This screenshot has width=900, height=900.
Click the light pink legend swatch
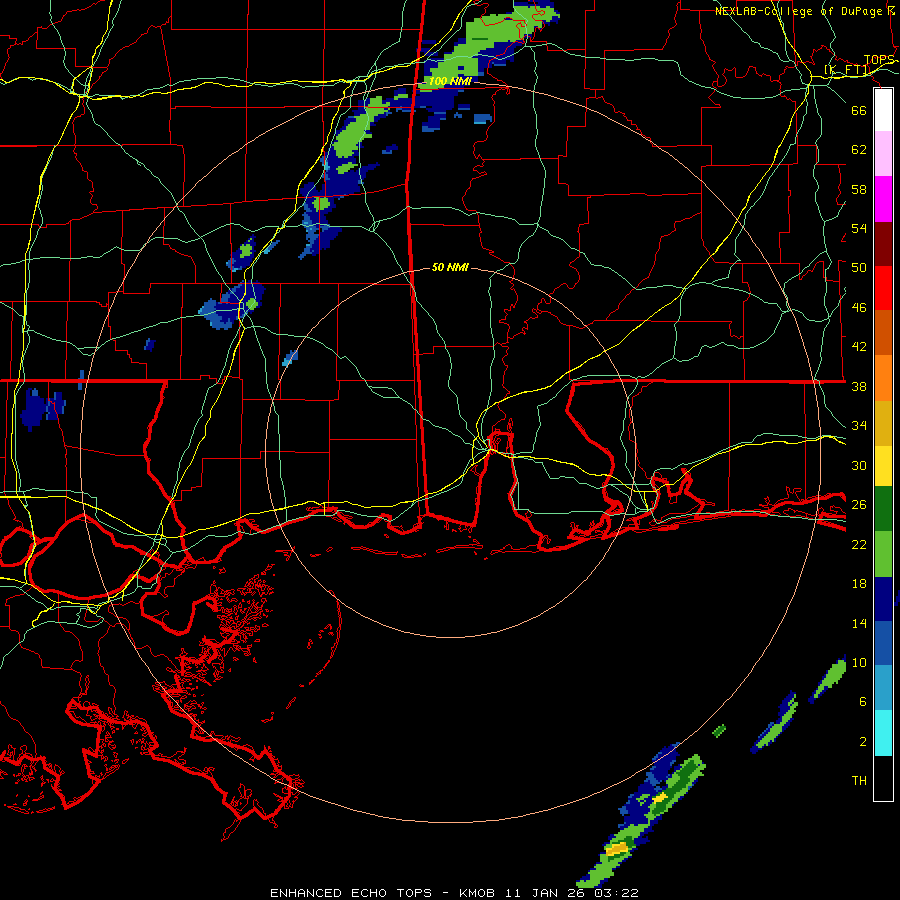[x=883, y=153]
